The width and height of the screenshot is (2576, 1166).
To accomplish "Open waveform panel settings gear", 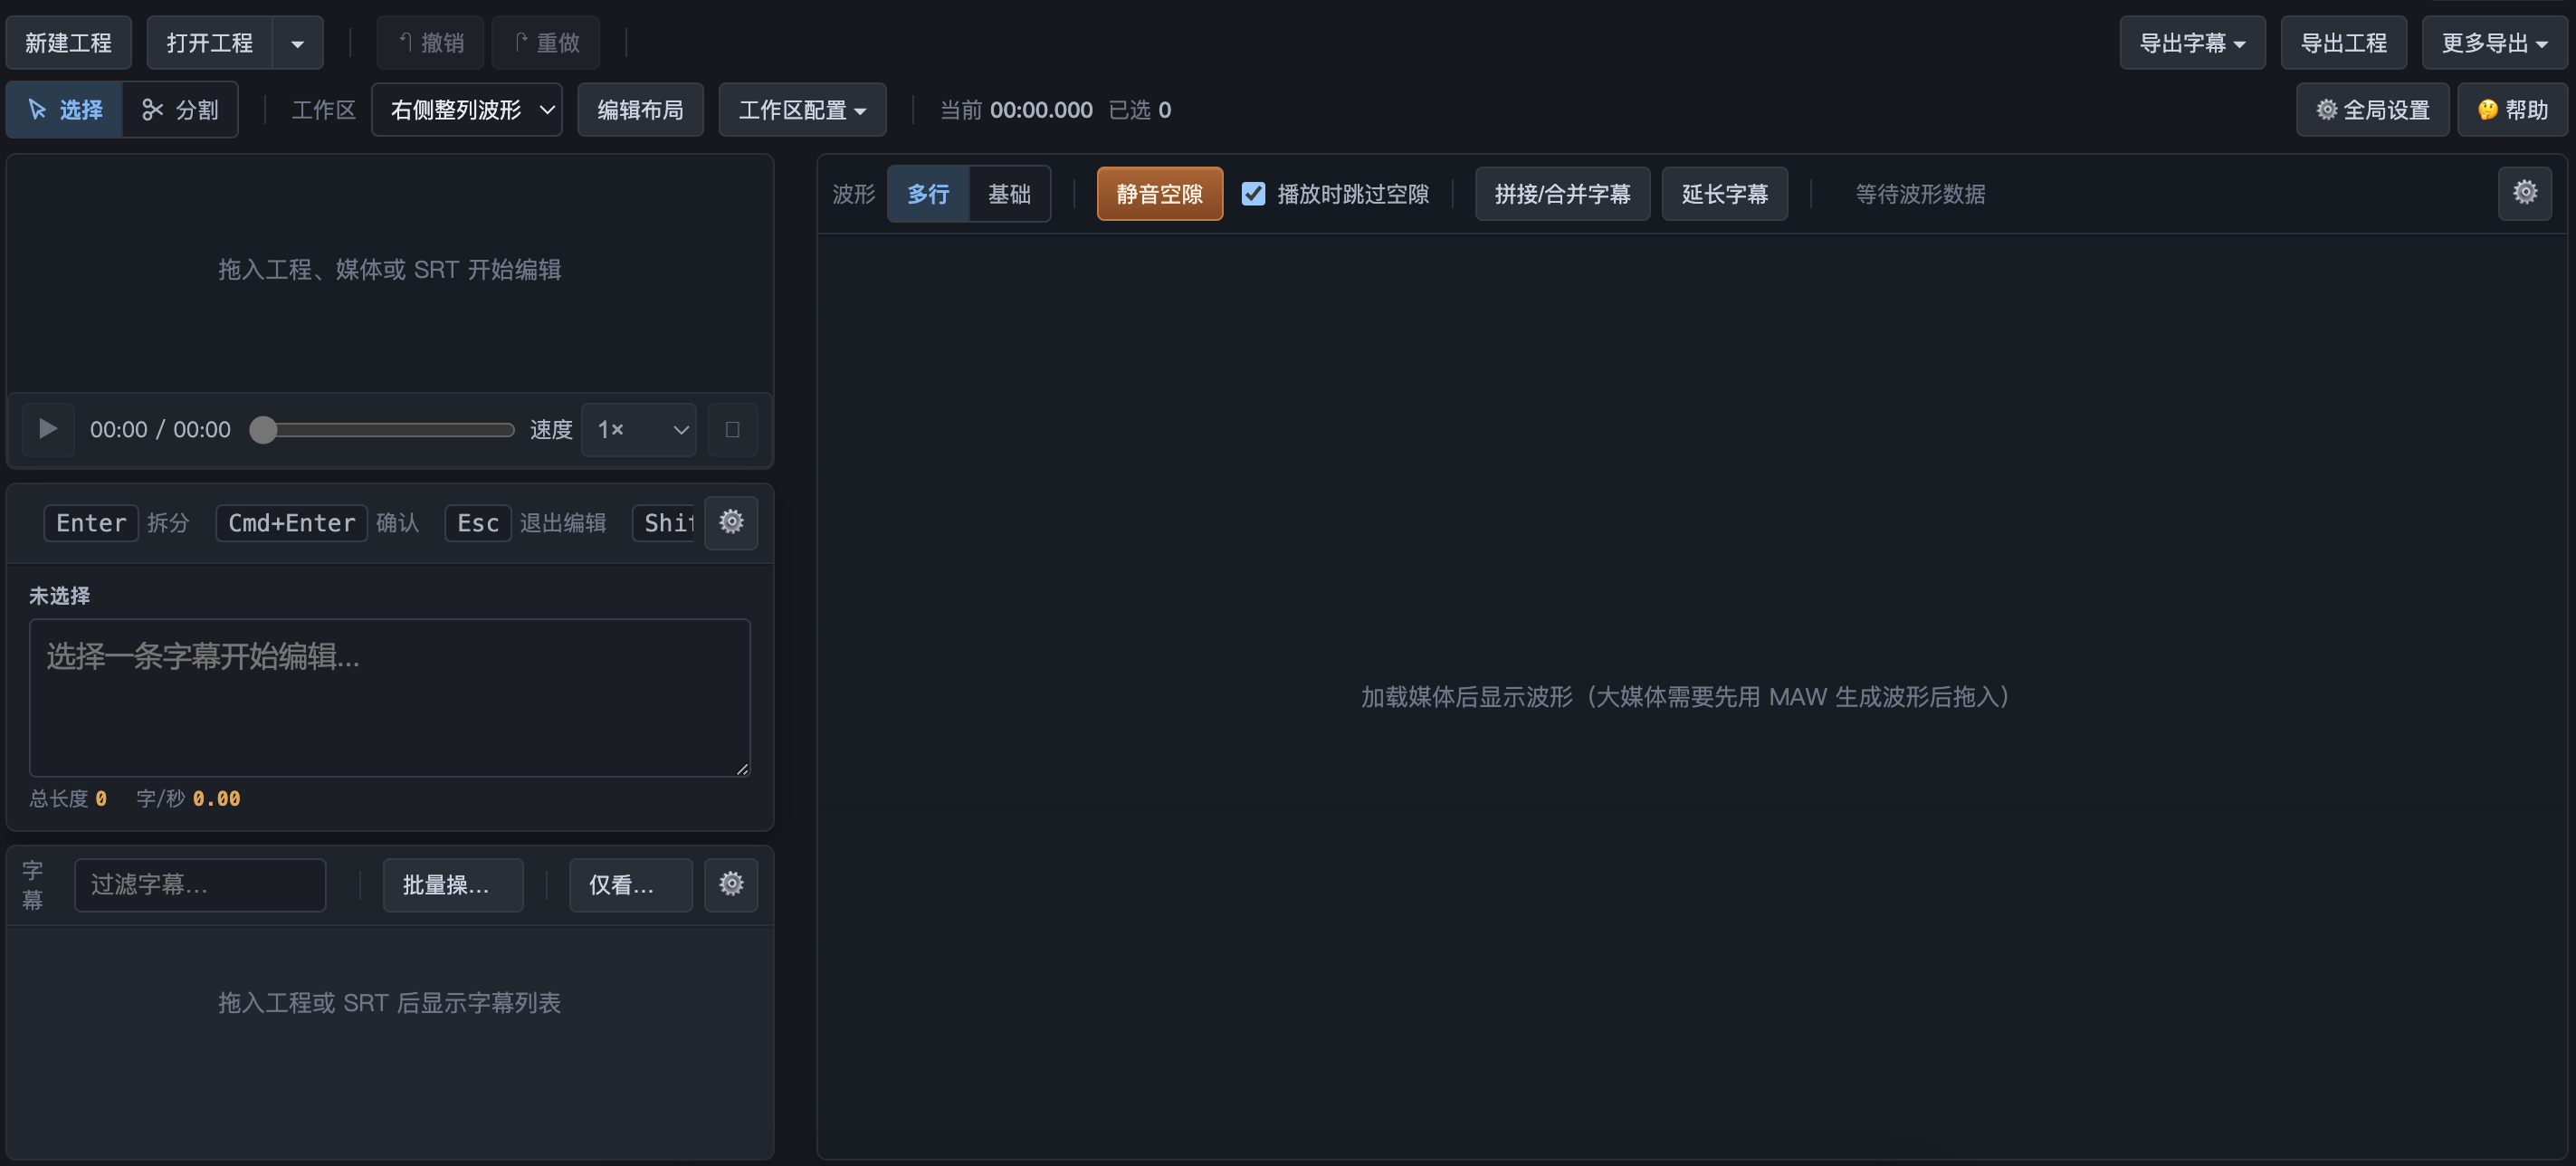I will tap(2525, 192).
